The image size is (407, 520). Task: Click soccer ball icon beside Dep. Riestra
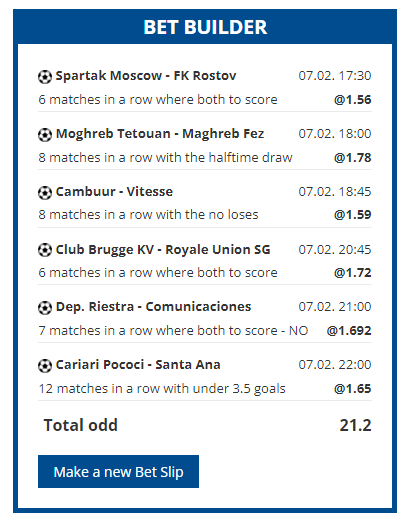click(45, 308)
